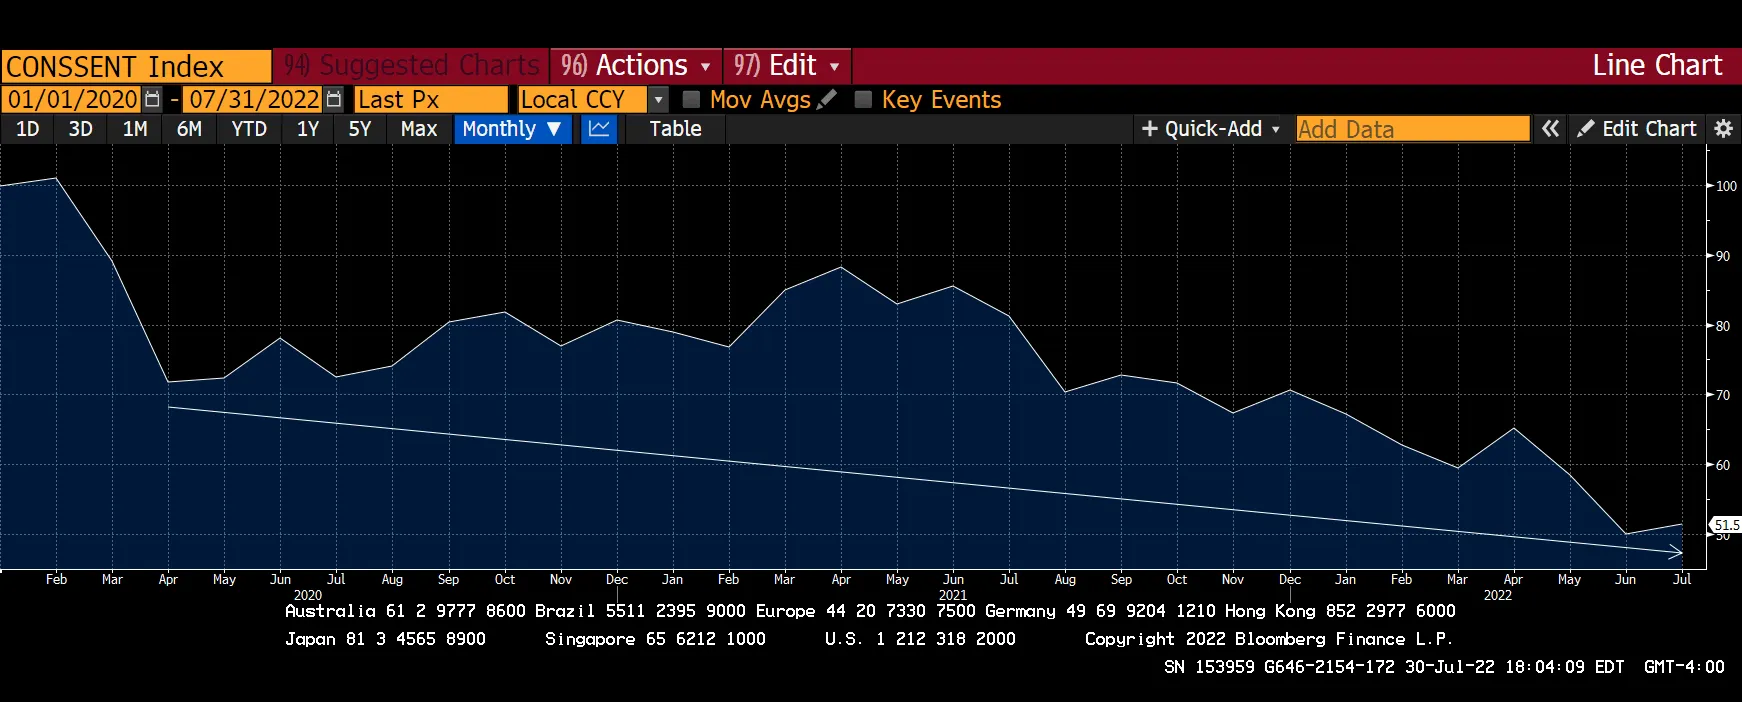The height and width of the screenshot is (702, 1742).
Task: Expand the Quick-Add dropdown
Action: point(1210,129)
